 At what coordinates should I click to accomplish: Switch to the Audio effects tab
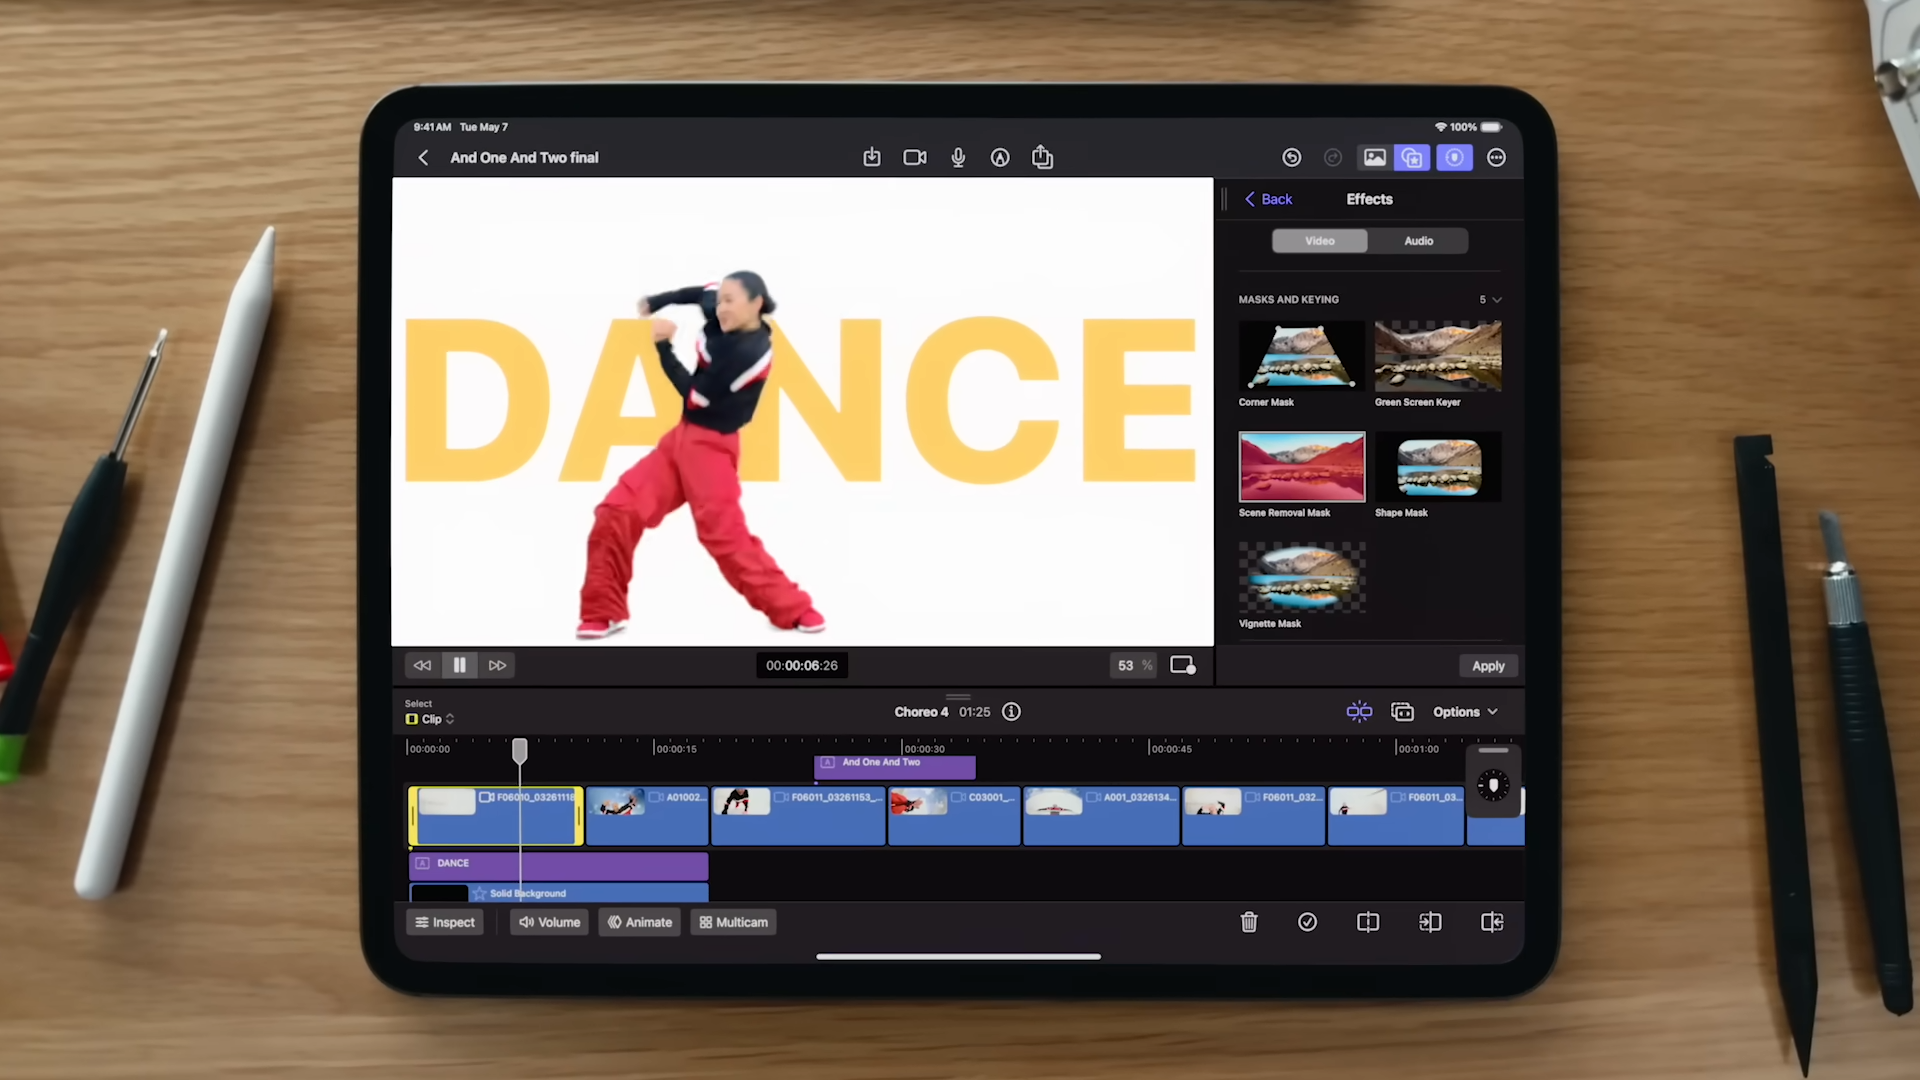click(1418, 241)
